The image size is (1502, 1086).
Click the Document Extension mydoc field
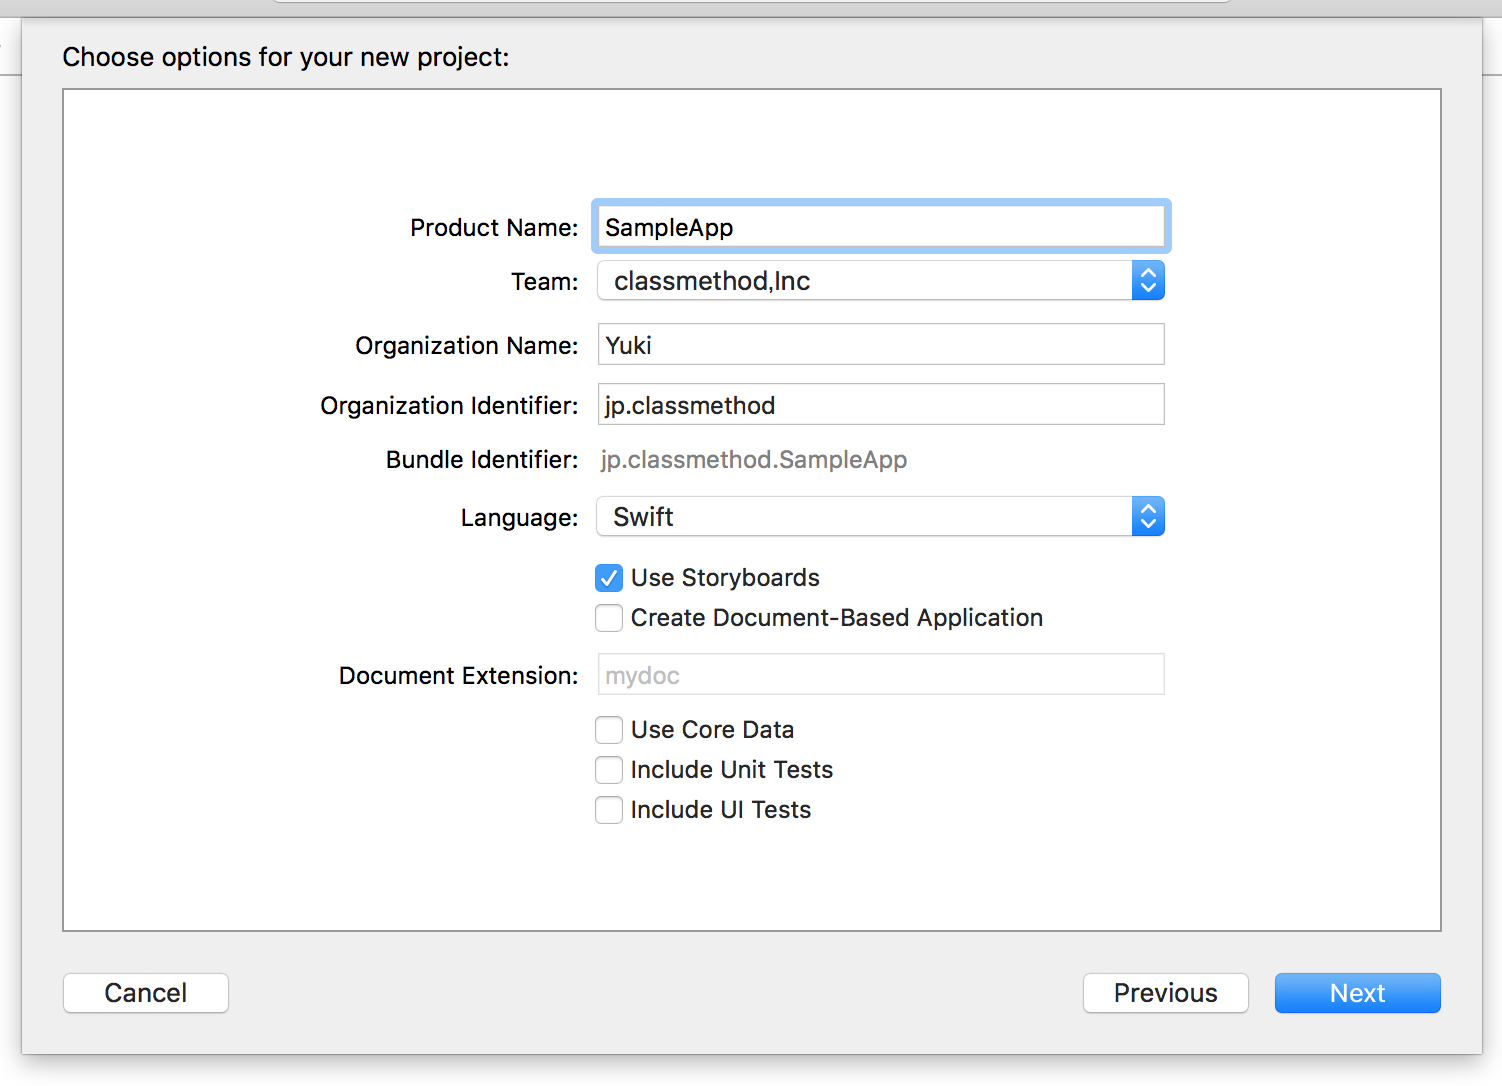880,675
